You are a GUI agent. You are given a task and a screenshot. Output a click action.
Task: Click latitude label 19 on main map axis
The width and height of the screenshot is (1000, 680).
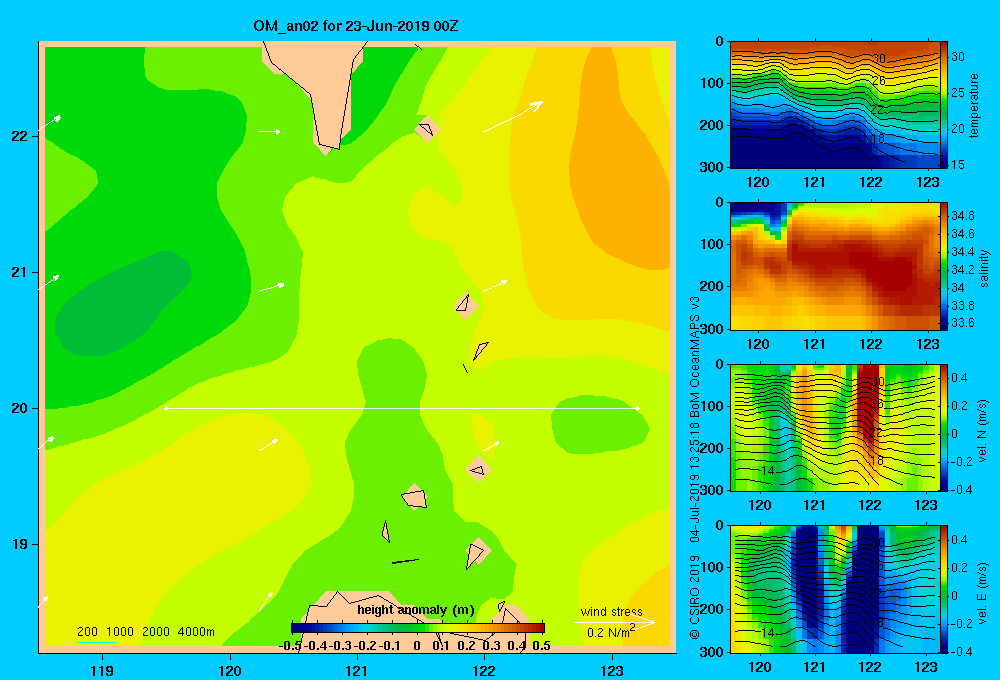[x=20, y=544]
